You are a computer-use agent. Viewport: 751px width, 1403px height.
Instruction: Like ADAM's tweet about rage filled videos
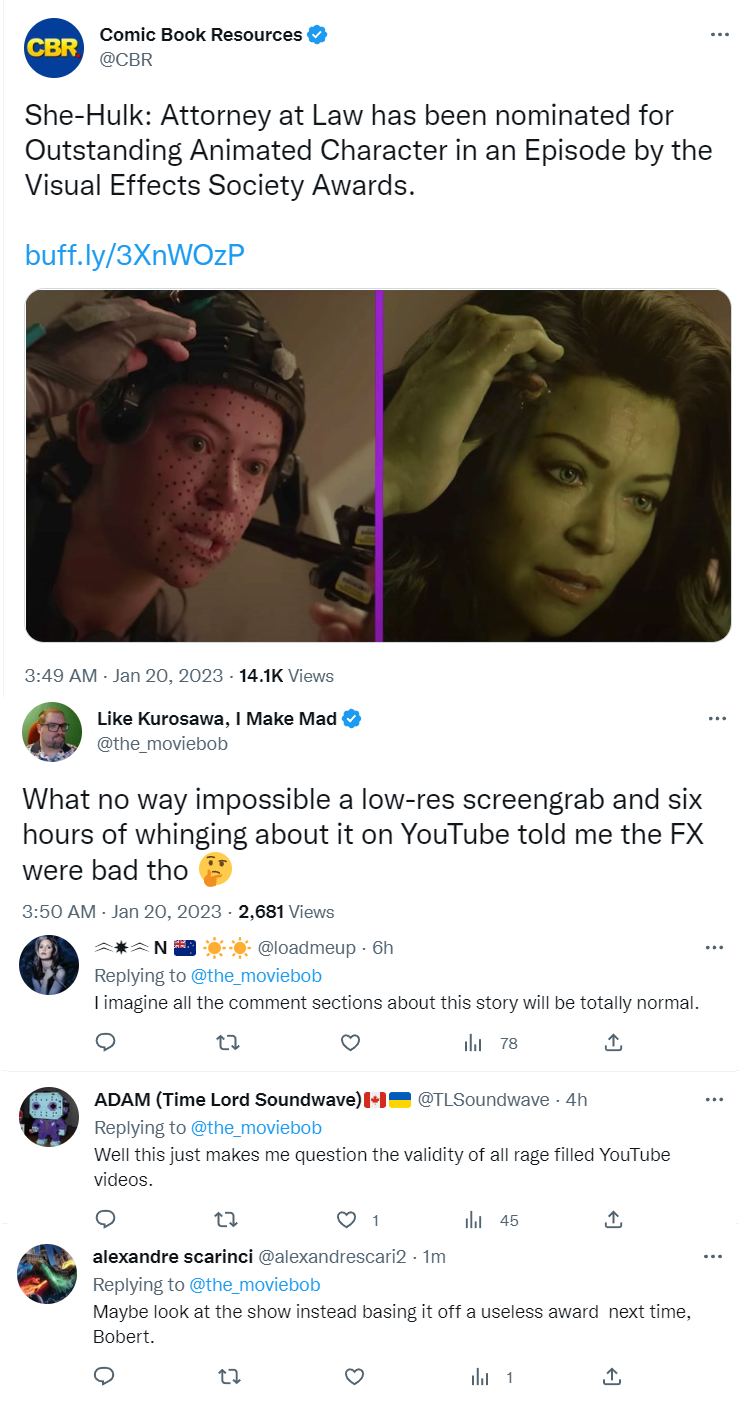pyautogui.click(x=347, y=1220)
